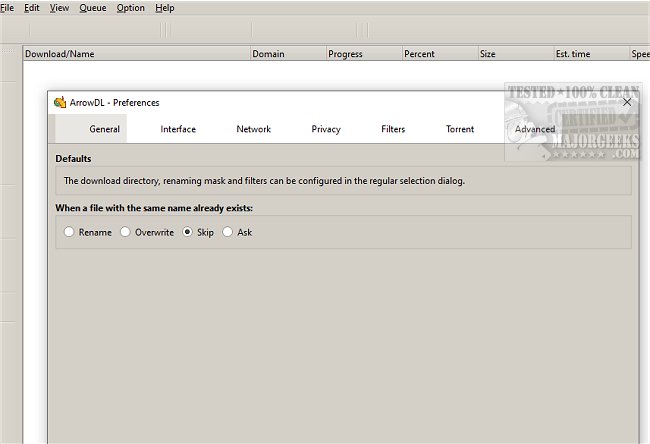Open the Option menu
Viewport: 650px width, 444px height.
[x=131, y=8]
